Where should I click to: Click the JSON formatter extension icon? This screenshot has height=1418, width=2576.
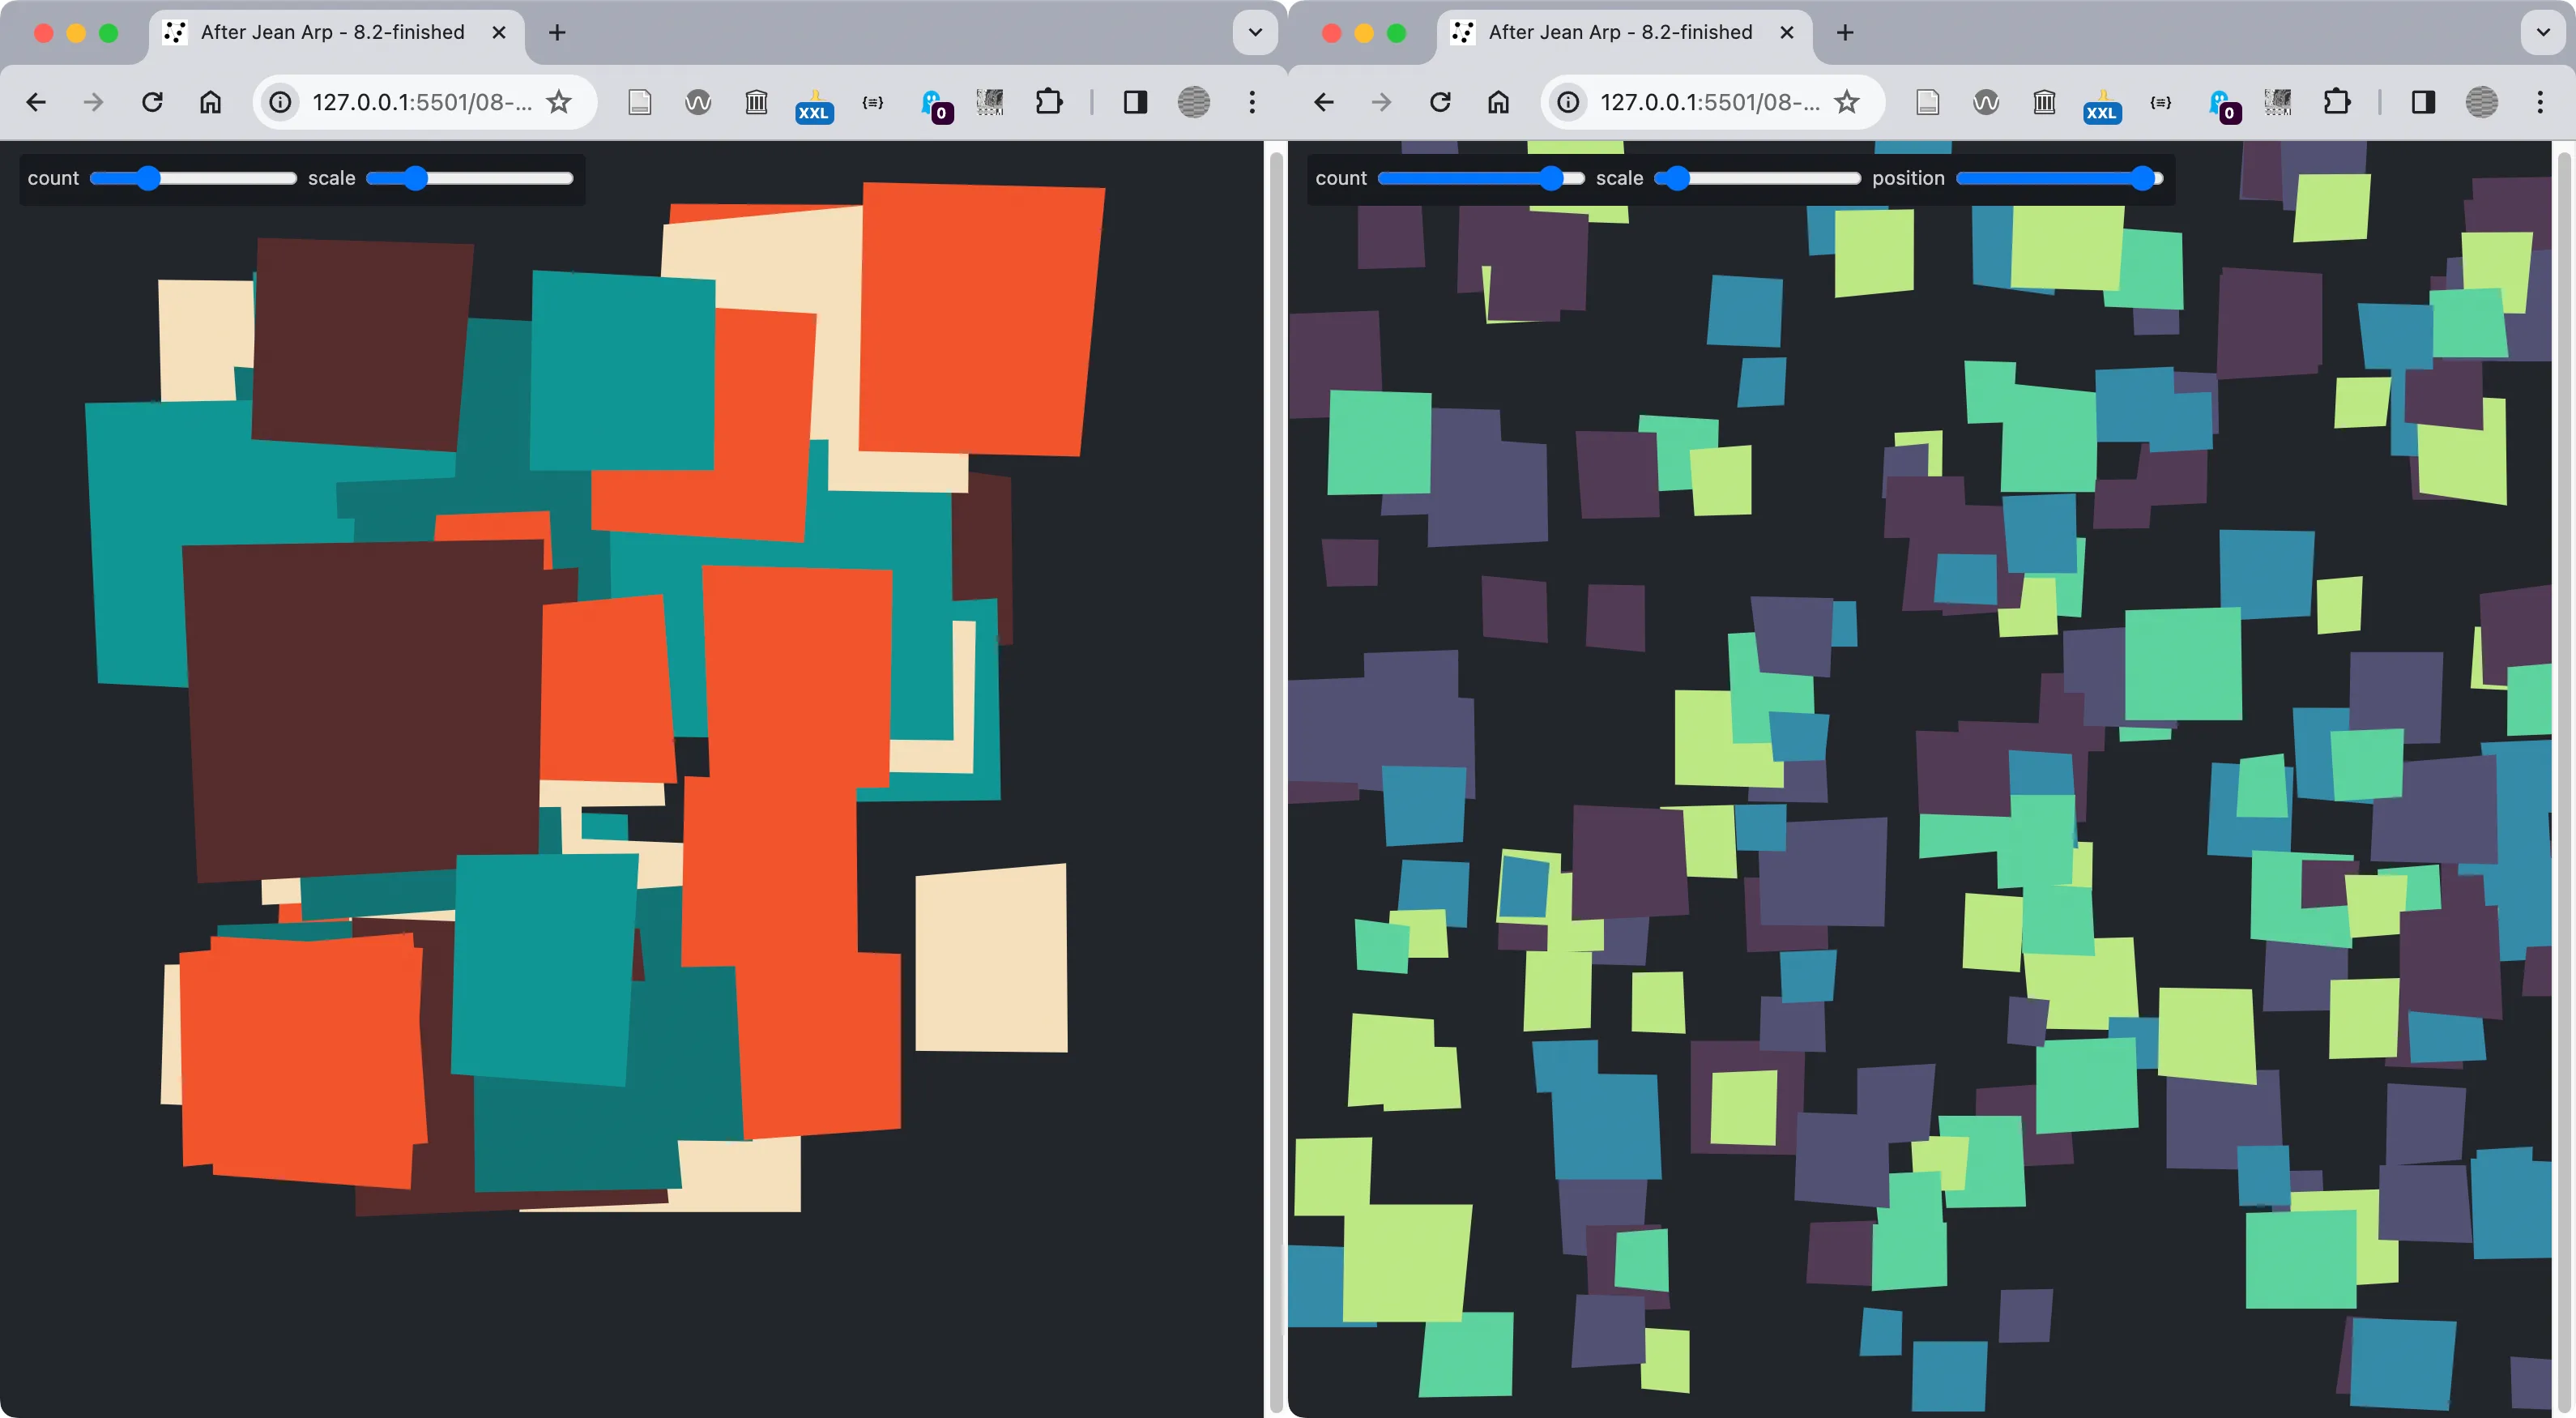pyautogui.click(x=873, y=102)
